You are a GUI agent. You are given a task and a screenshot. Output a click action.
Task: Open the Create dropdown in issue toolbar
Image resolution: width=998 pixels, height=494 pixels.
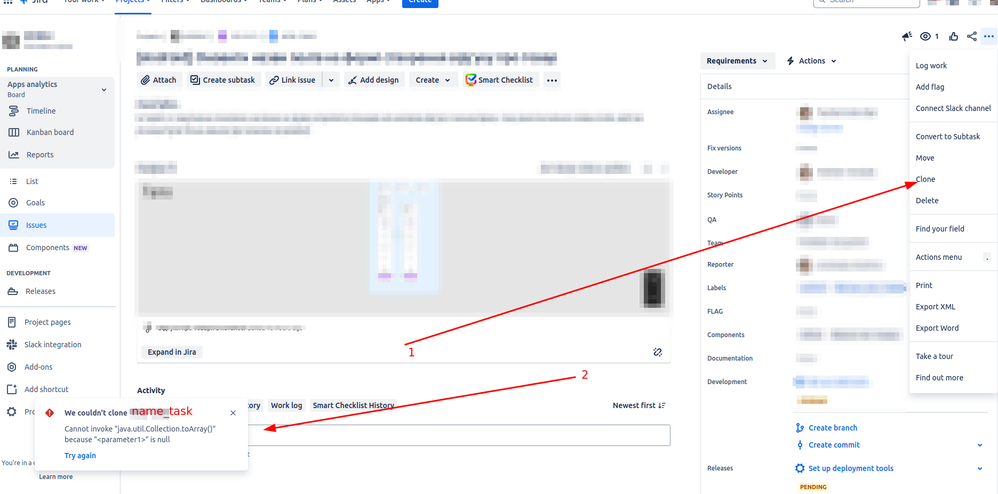433,80
